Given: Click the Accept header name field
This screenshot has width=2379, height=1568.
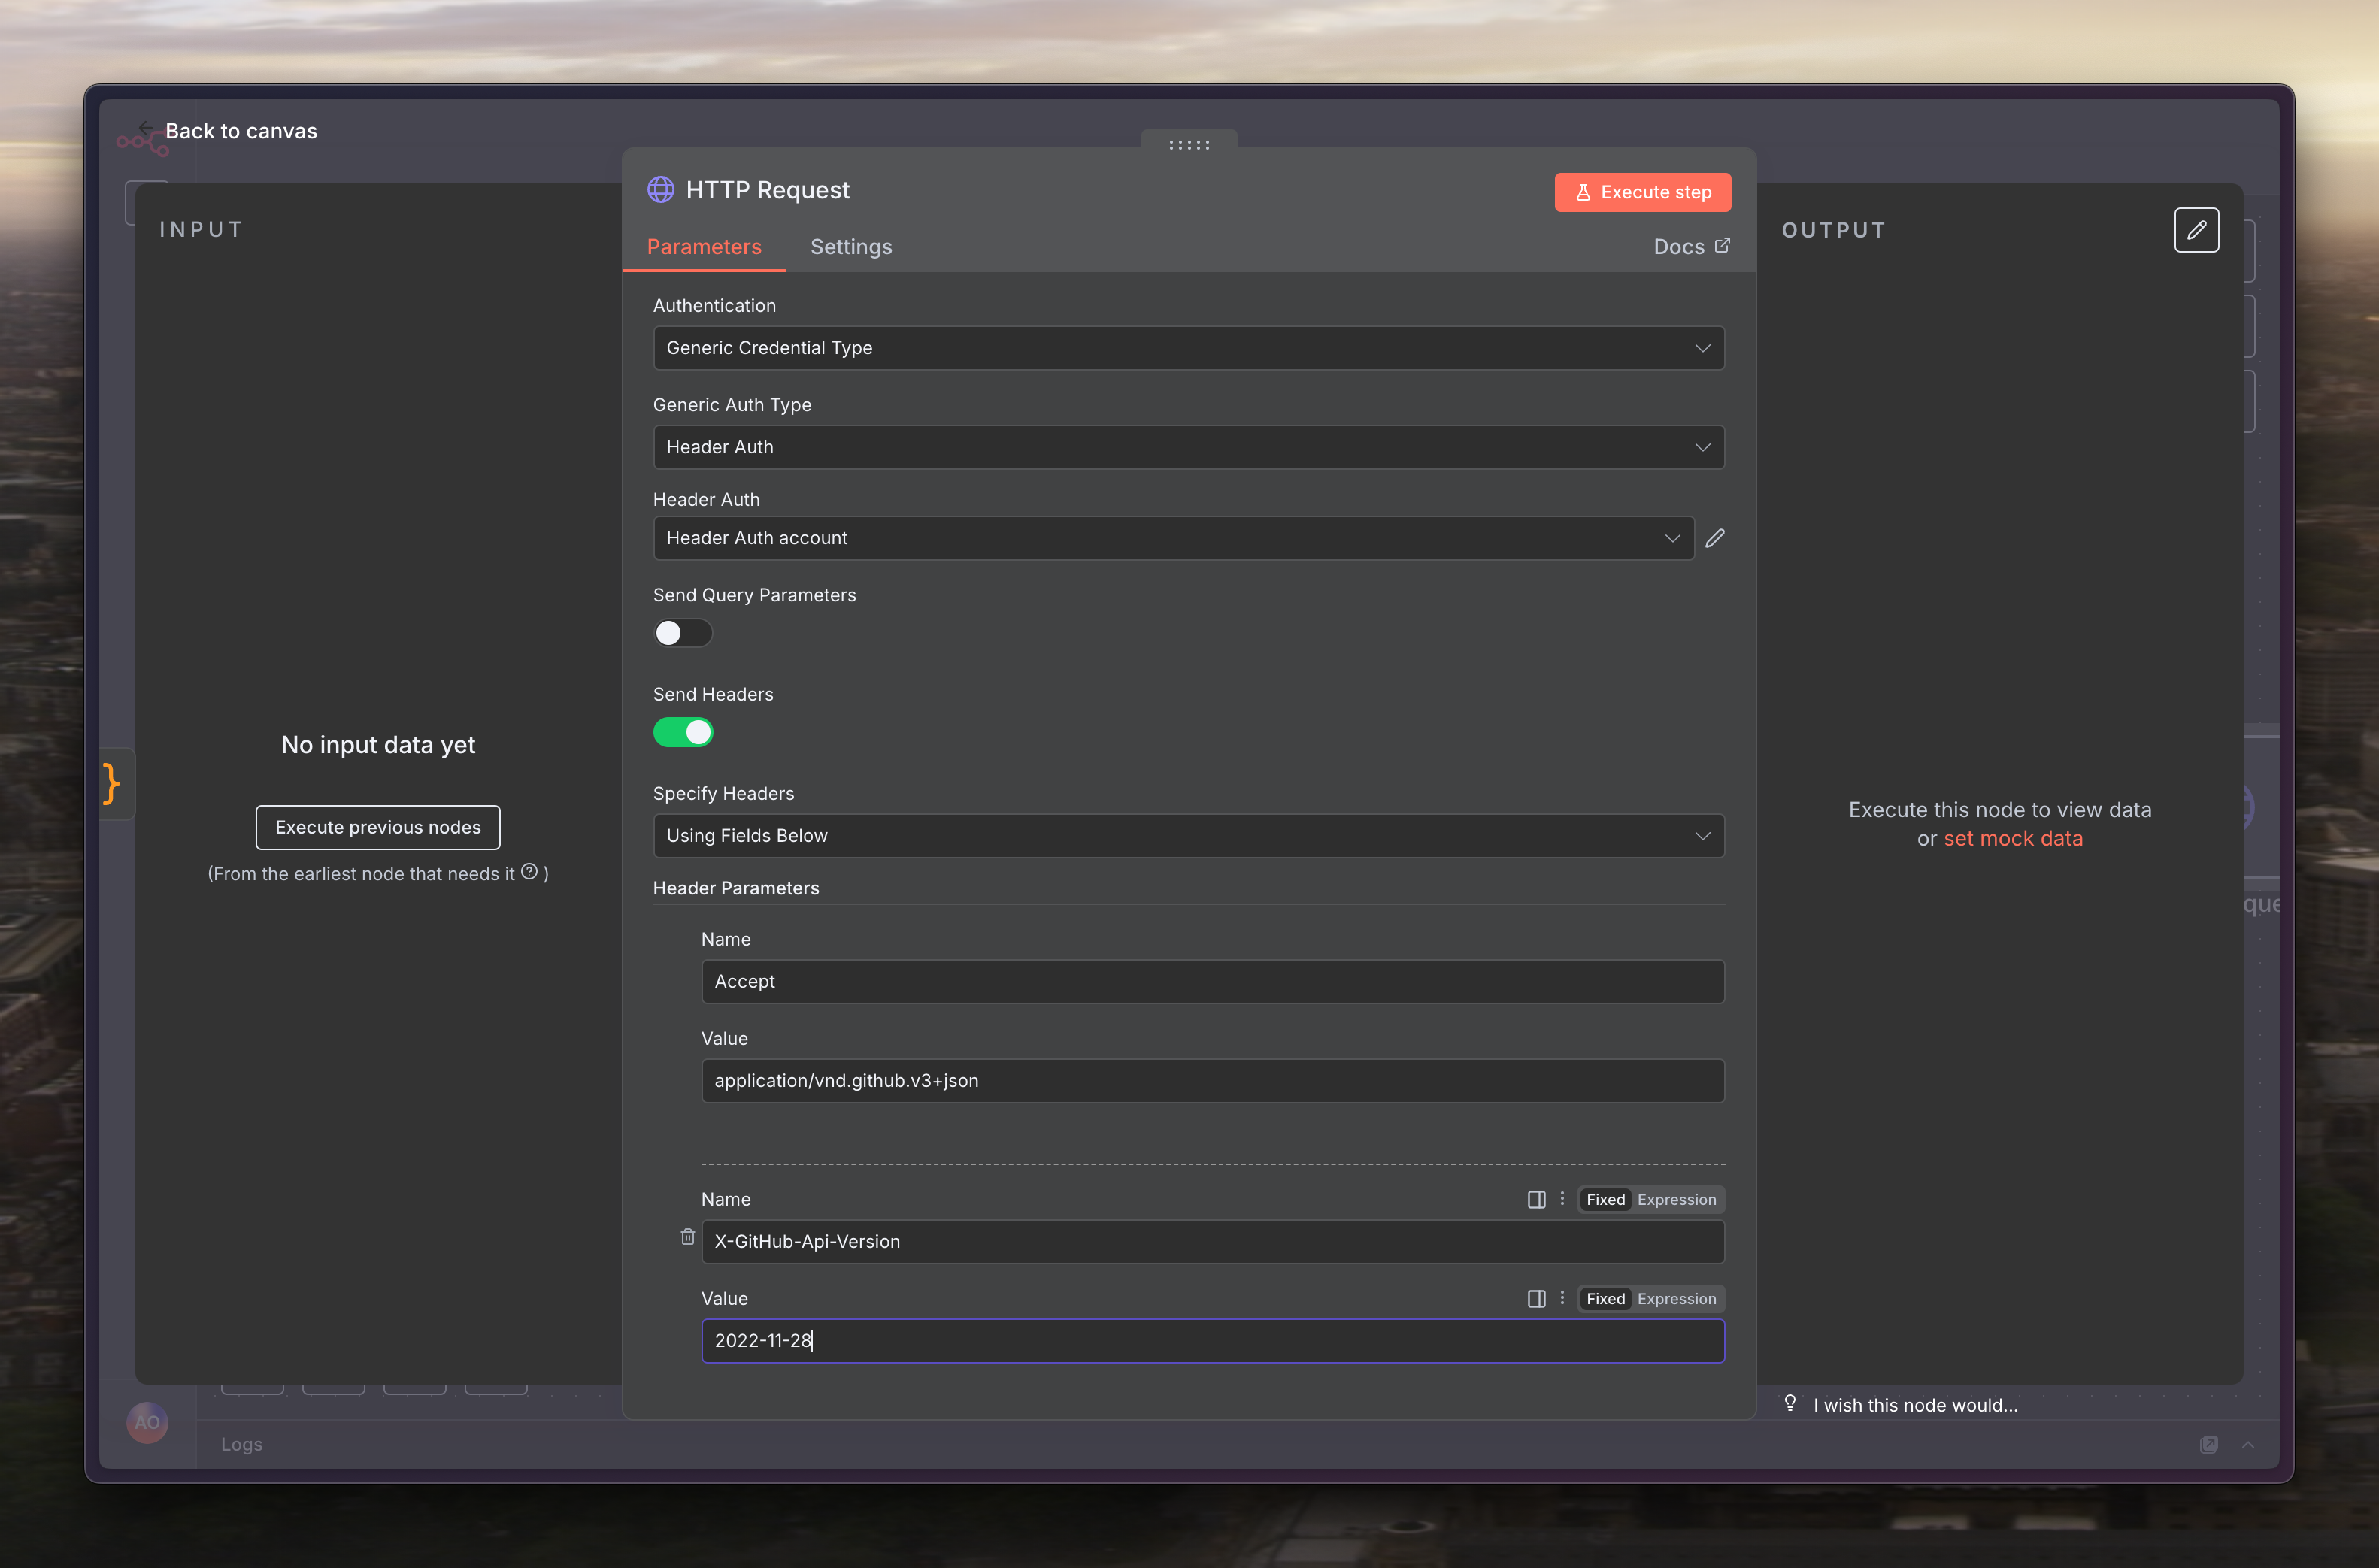Looking at the screenshot, I should [1212, 981].
